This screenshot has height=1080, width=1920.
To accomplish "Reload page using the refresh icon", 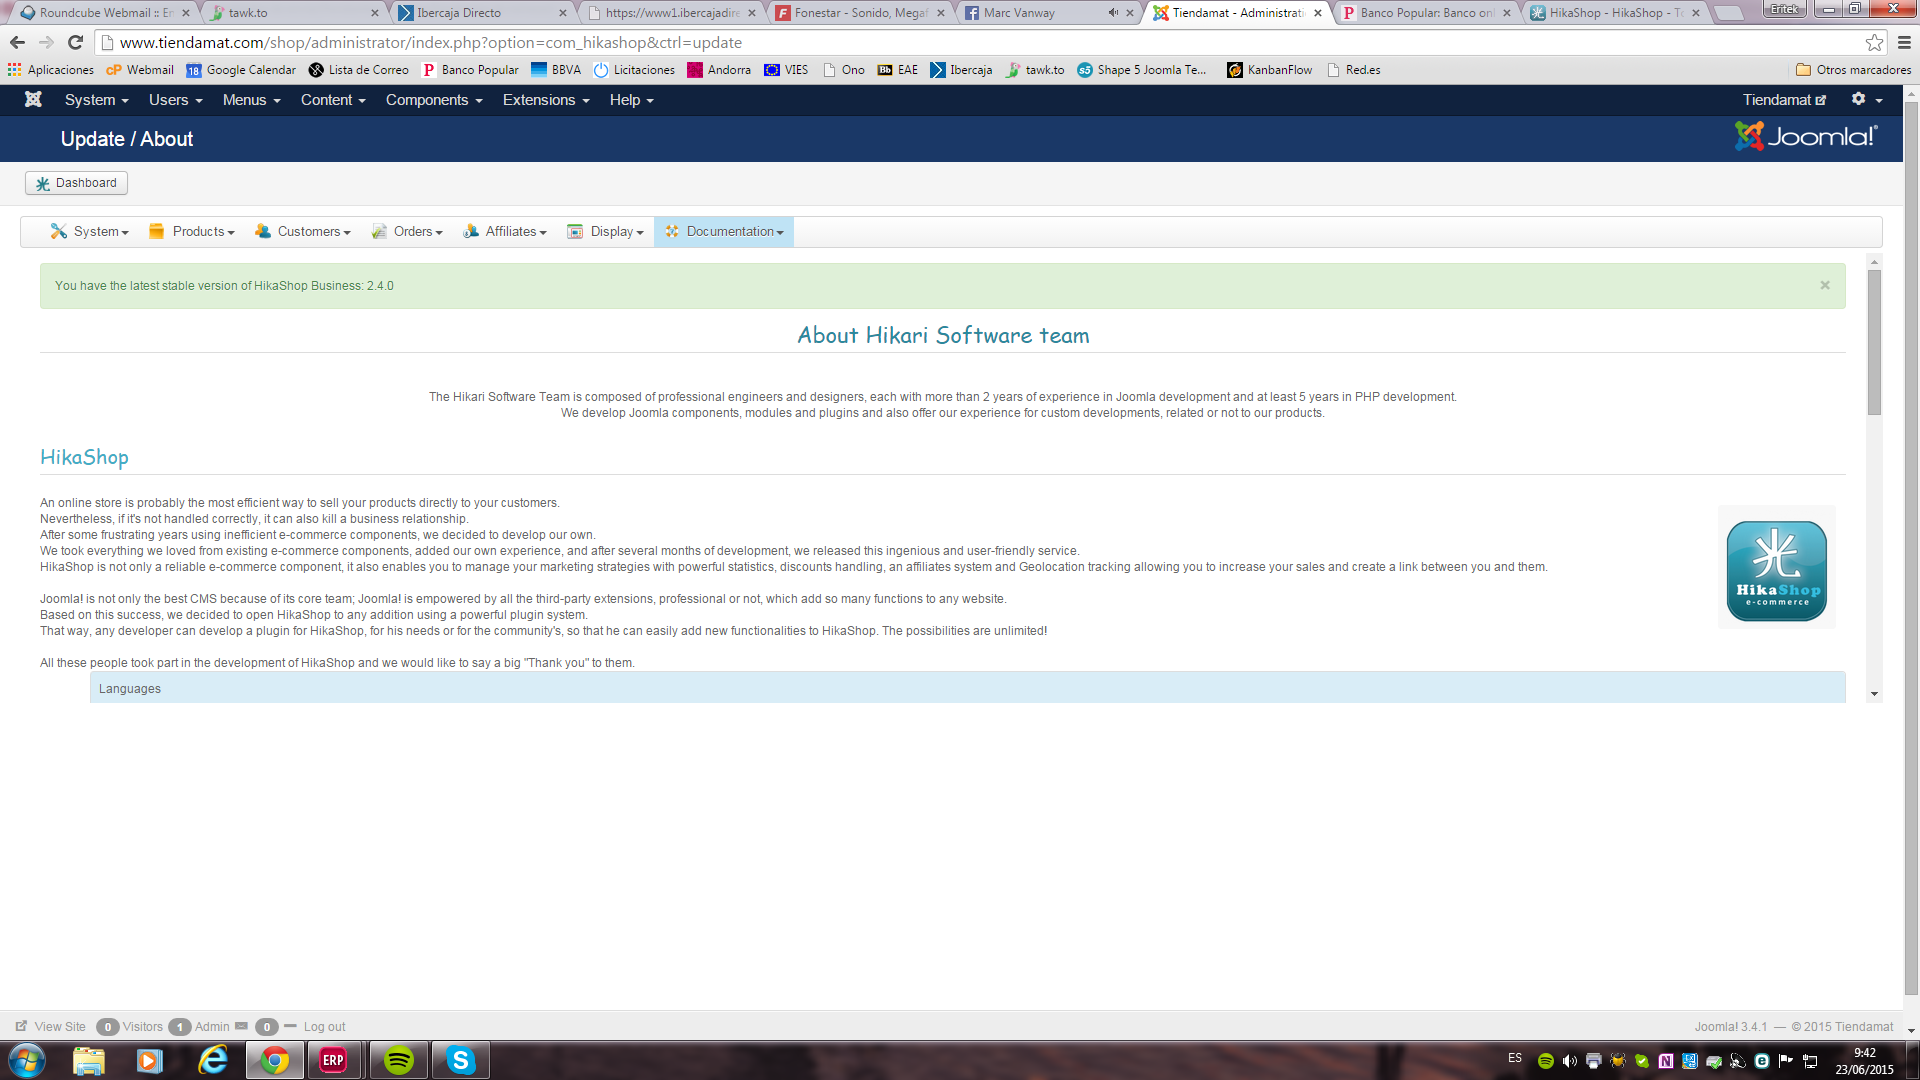I will click(x=75, y=42).
